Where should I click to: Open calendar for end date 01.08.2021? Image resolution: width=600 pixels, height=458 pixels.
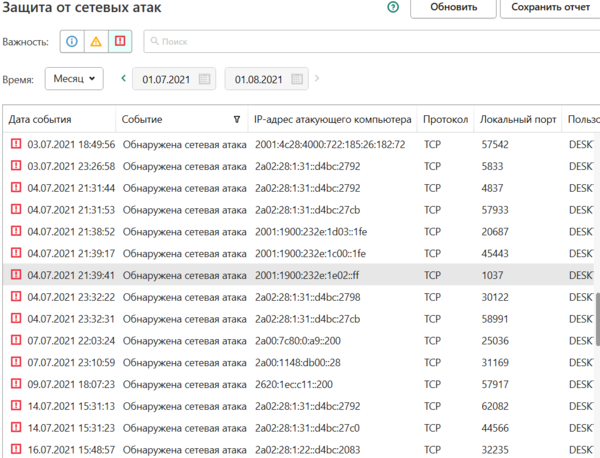pyautogui.click(x=297, y=79)
